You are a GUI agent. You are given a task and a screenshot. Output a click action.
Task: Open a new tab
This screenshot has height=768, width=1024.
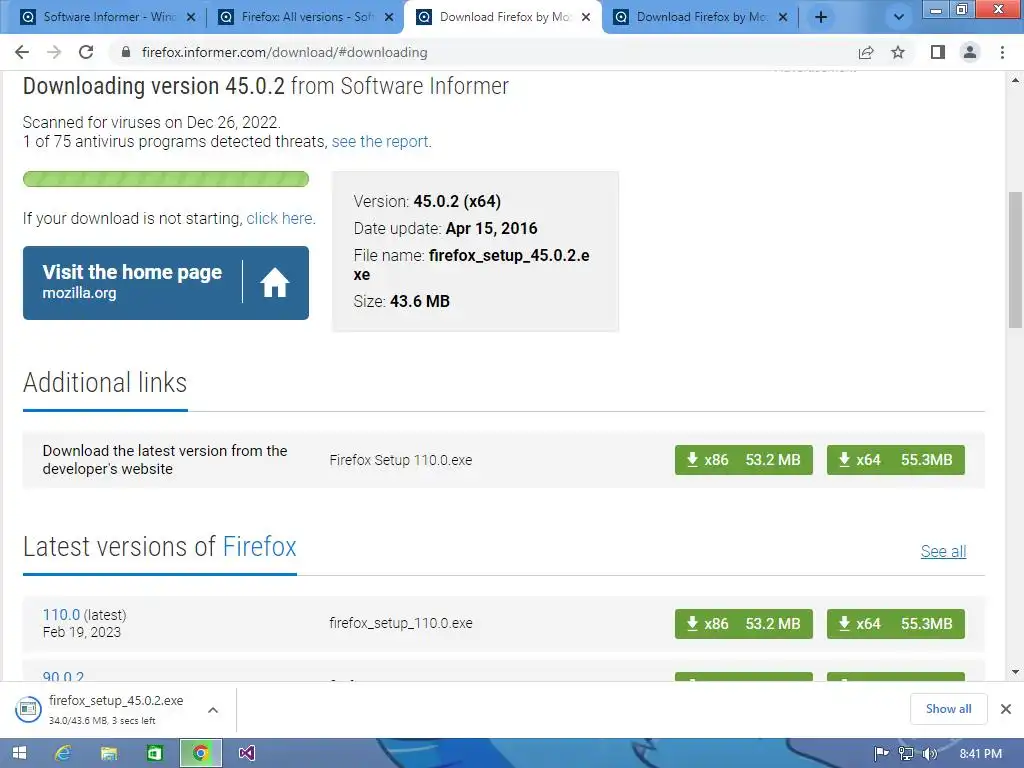click(x=821, y=17)
